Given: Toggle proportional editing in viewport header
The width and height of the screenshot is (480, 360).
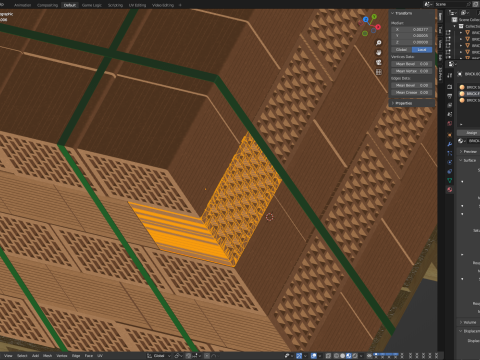Looking at the screenshot, I should point(207,356).
